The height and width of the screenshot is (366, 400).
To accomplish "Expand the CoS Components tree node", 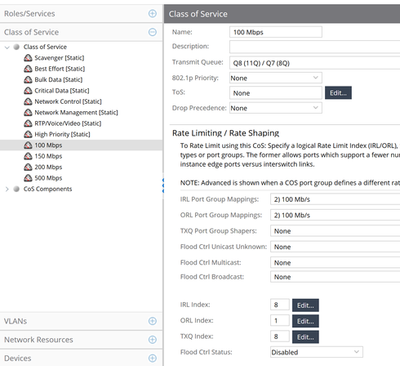I will tap(7, 189).
